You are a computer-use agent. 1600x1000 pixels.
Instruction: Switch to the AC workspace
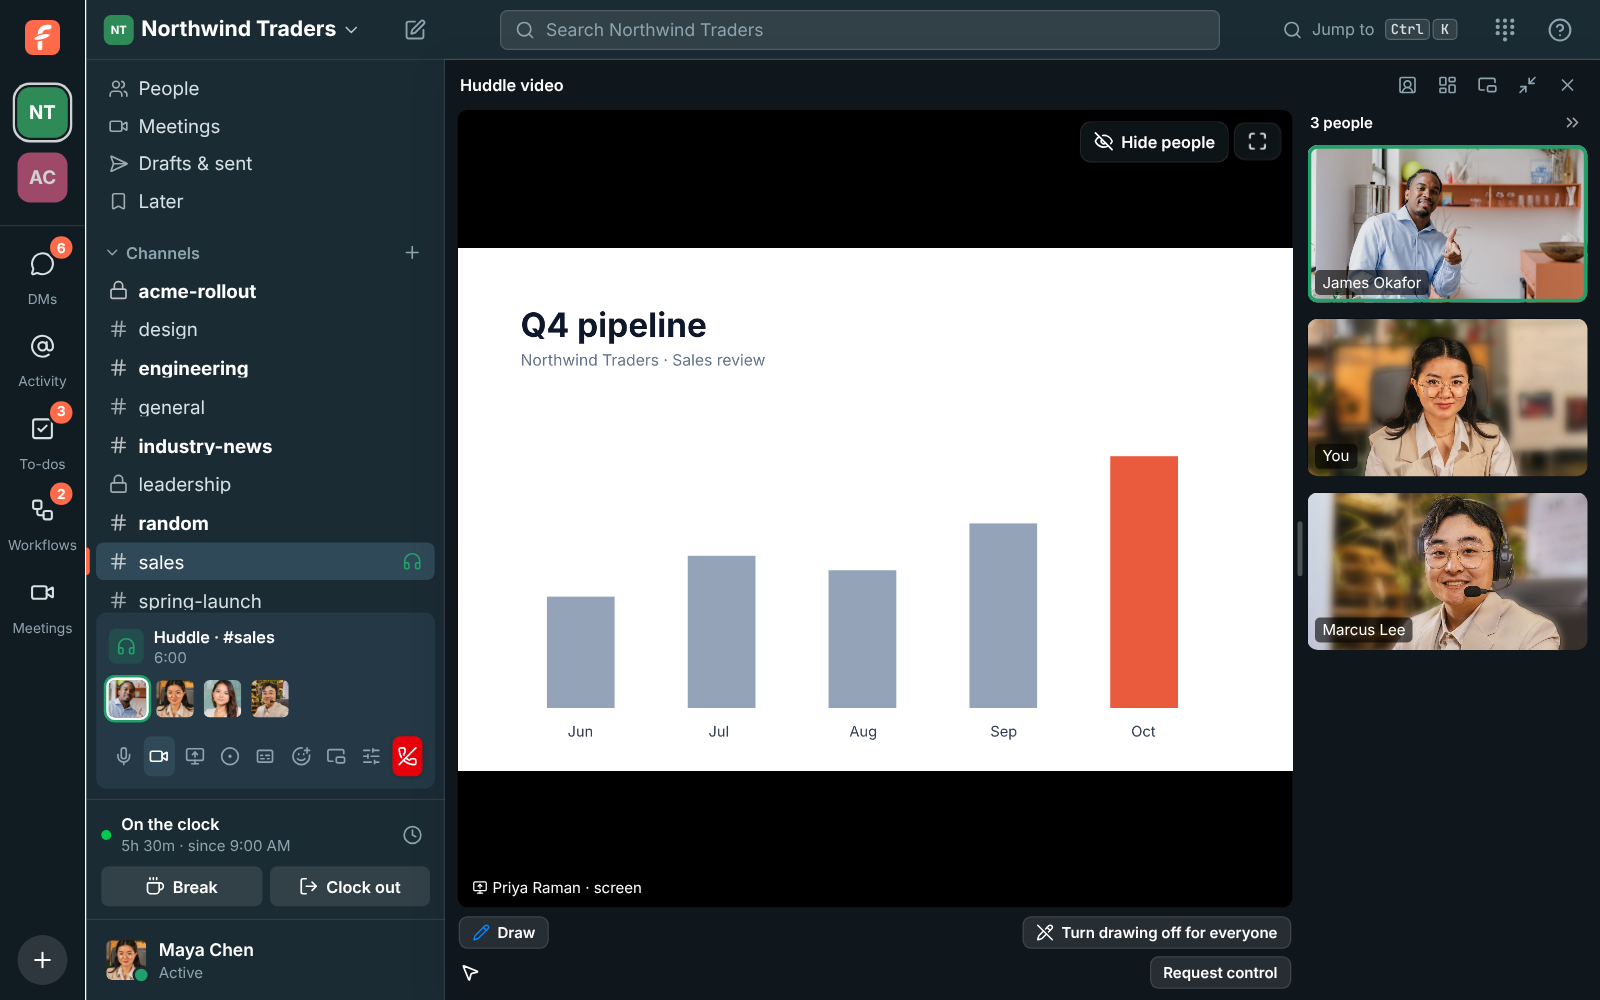point(42,177)
